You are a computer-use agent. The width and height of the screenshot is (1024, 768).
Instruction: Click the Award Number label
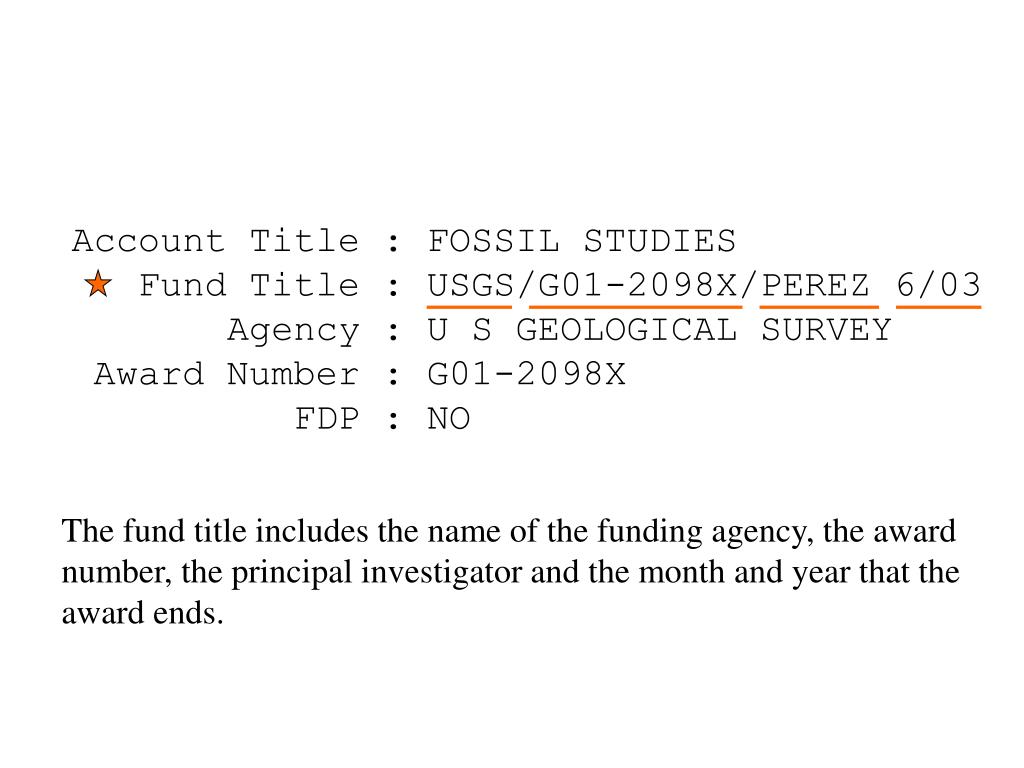click(x=227, y=374)
